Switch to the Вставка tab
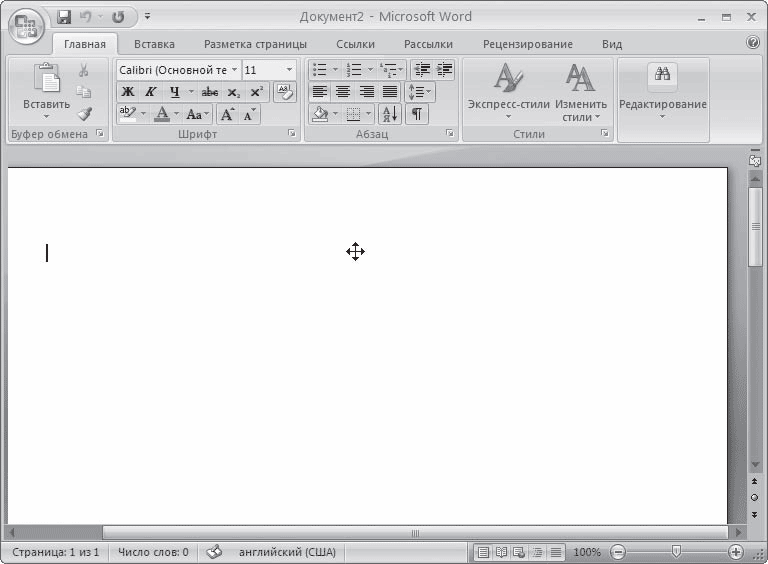 click(154, 44)
